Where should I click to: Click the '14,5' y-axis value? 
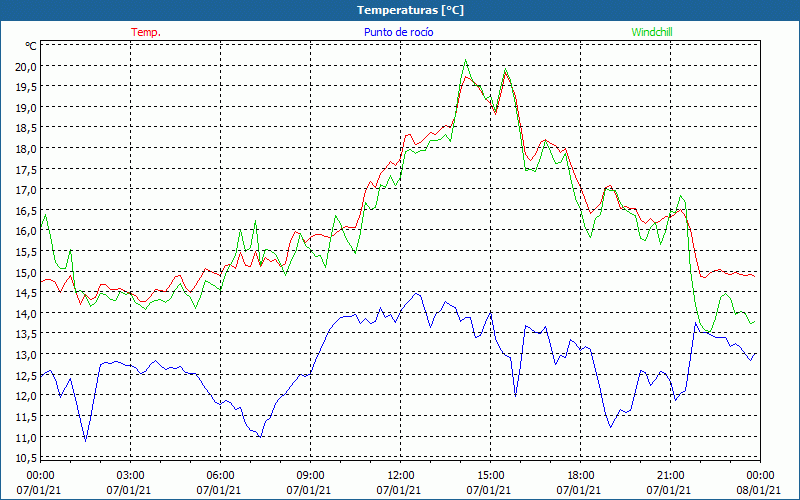pyautogui.click(x=27, y=293)
